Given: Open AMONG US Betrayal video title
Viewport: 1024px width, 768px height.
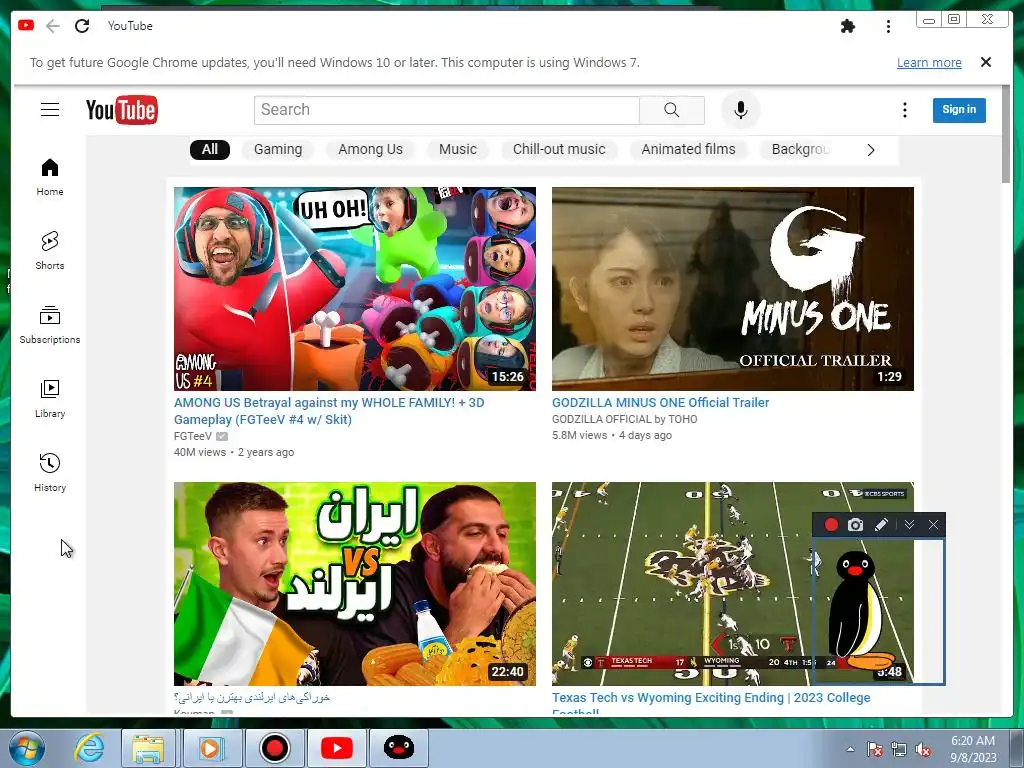Looking at the screenshot, I should tap(329, 411).
